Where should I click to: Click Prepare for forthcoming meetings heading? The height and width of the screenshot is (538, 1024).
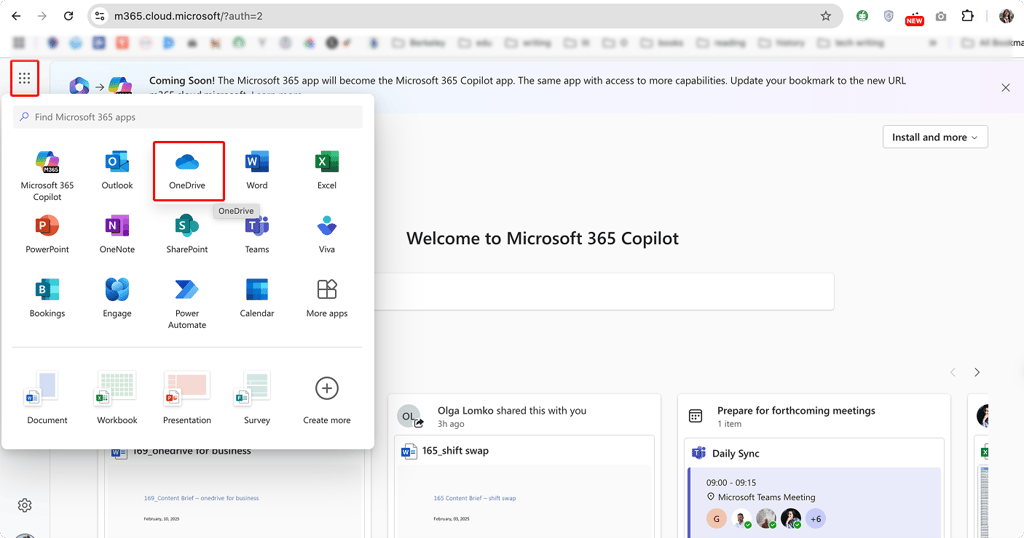(x=796, y=411)
